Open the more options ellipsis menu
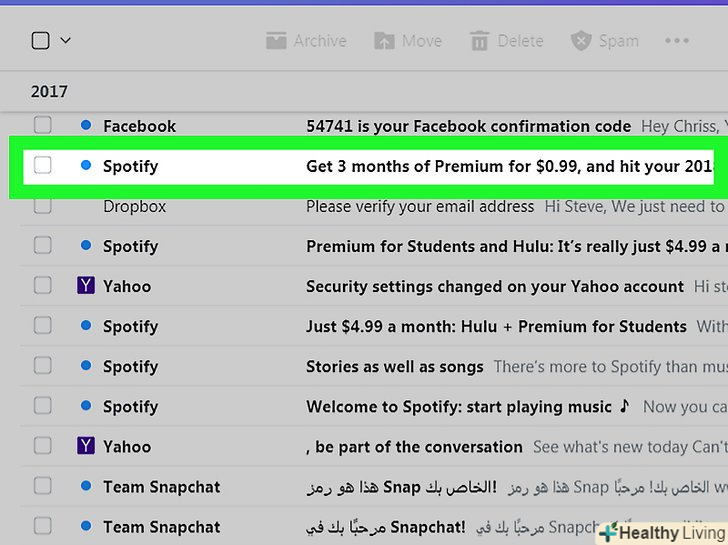The width and height of the screenshot is (728, 545). [677, 41]
